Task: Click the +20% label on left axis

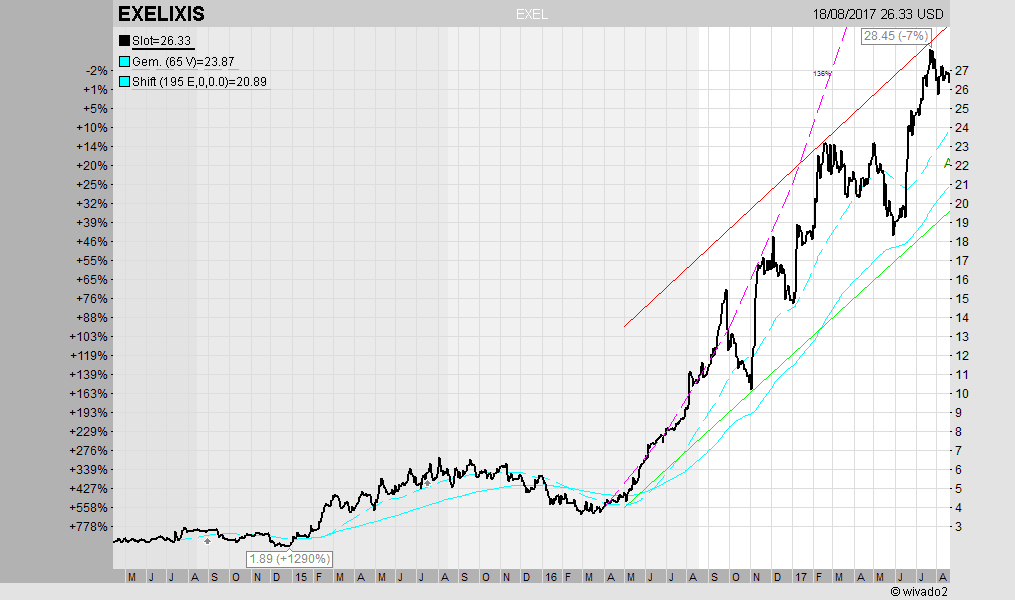Action: tap(92, 166)
